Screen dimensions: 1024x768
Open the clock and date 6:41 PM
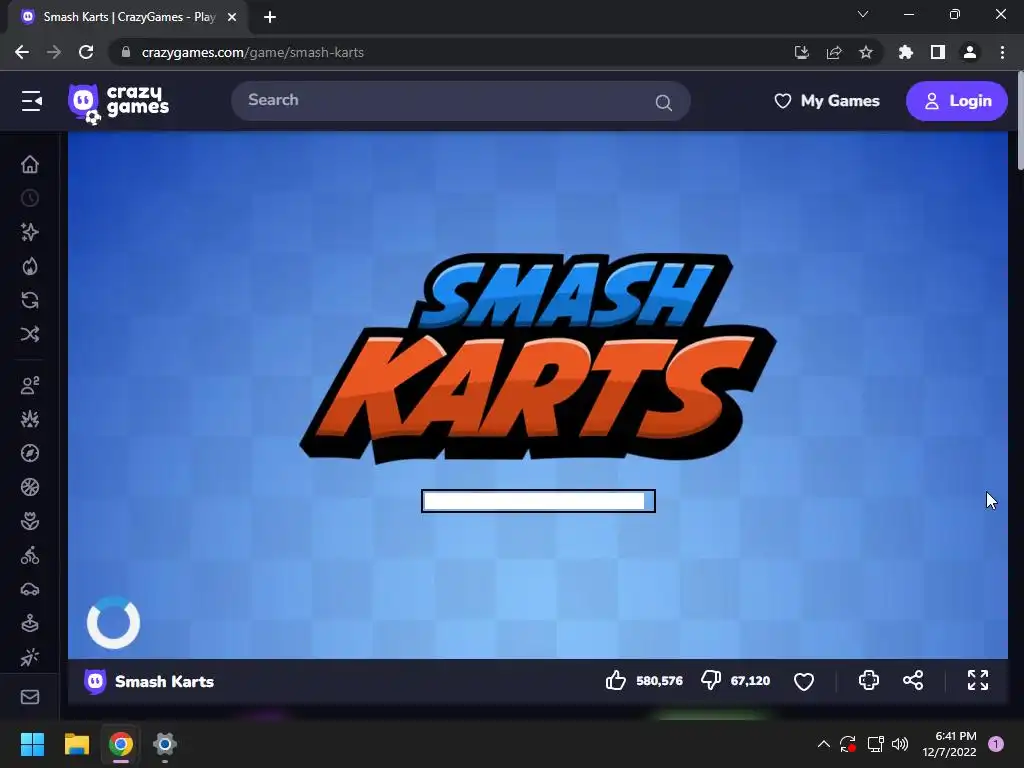click(949, 744)
